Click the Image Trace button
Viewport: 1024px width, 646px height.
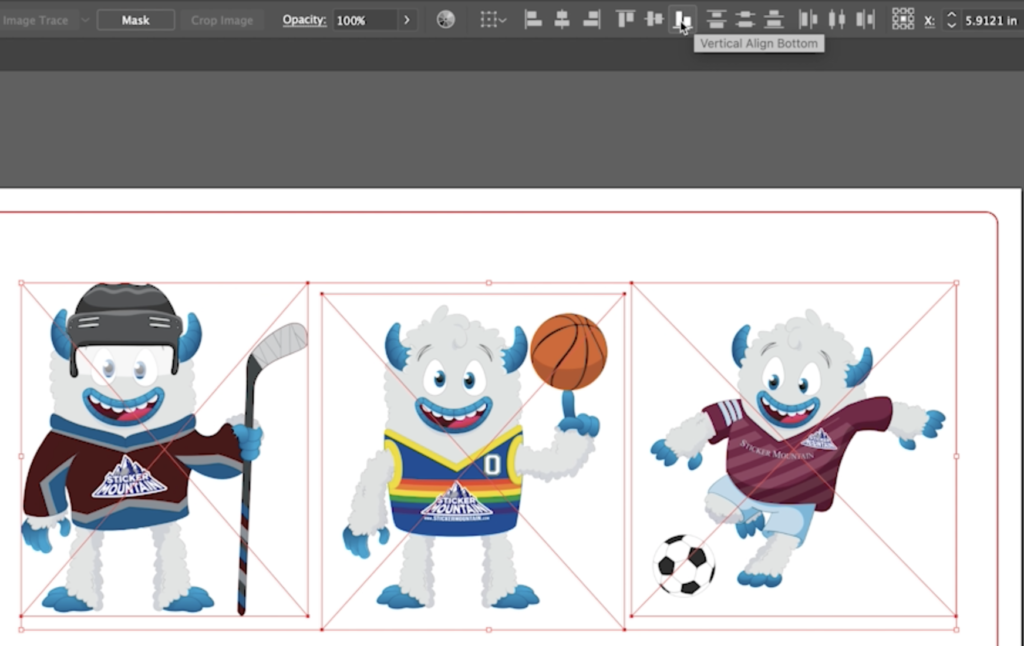35,20
